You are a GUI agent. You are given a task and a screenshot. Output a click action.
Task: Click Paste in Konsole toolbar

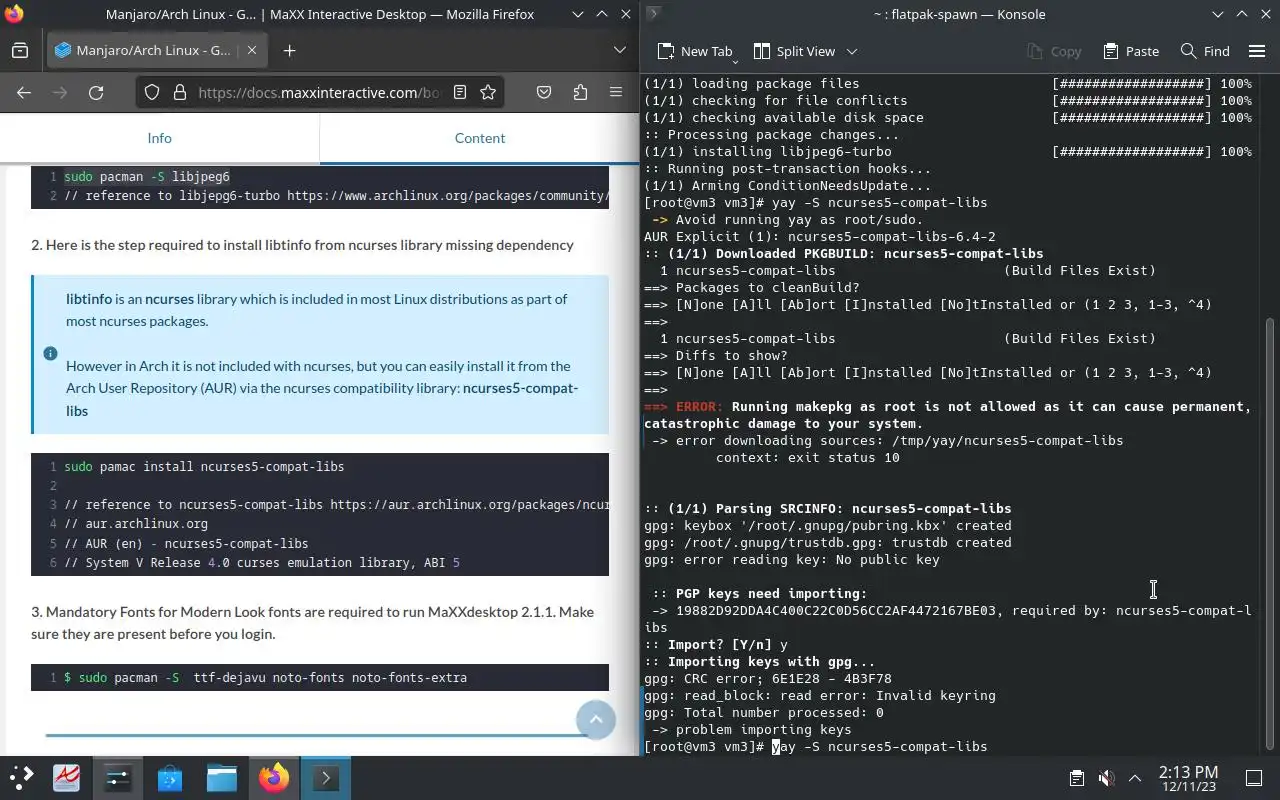coord(1131,51)
